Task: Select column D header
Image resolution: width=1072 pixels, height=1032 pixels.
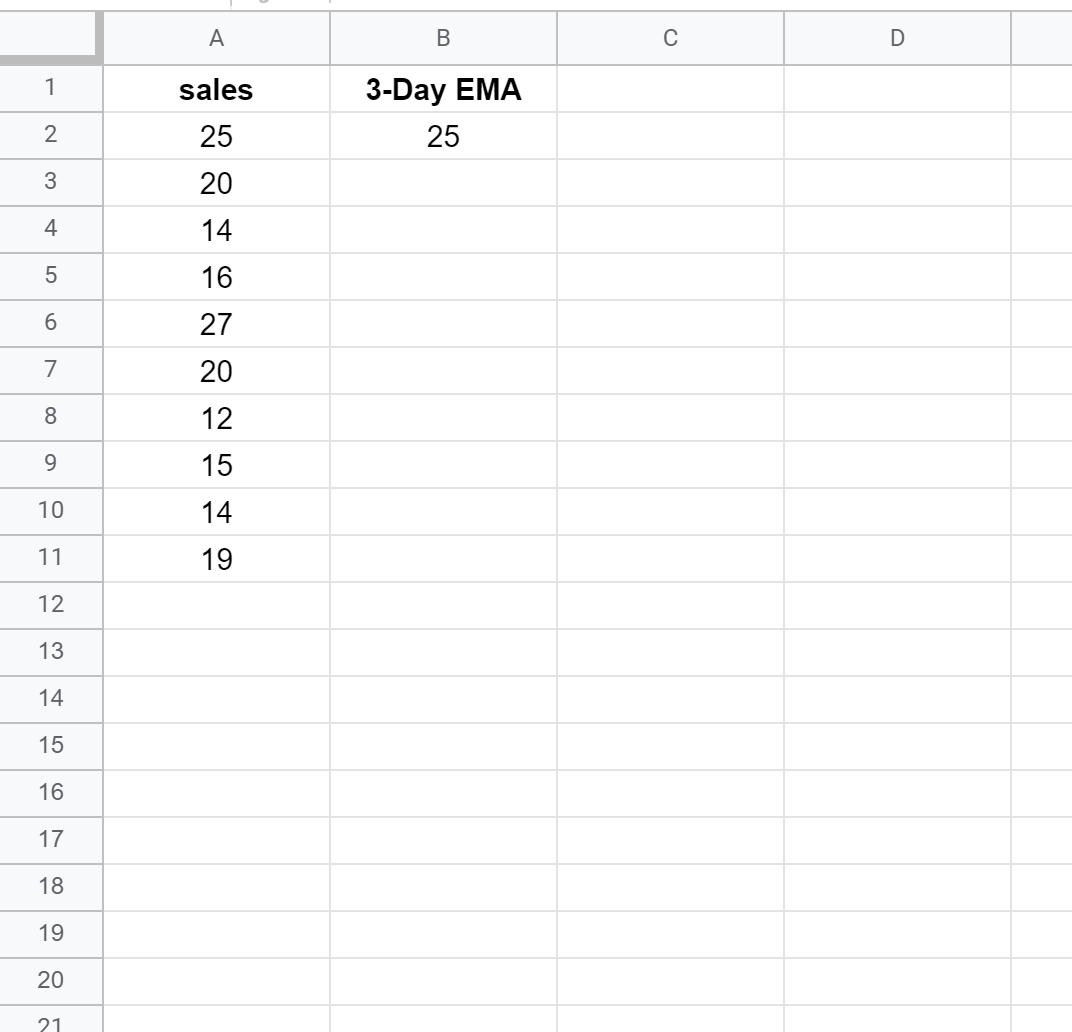Action: tap(897, 39)
